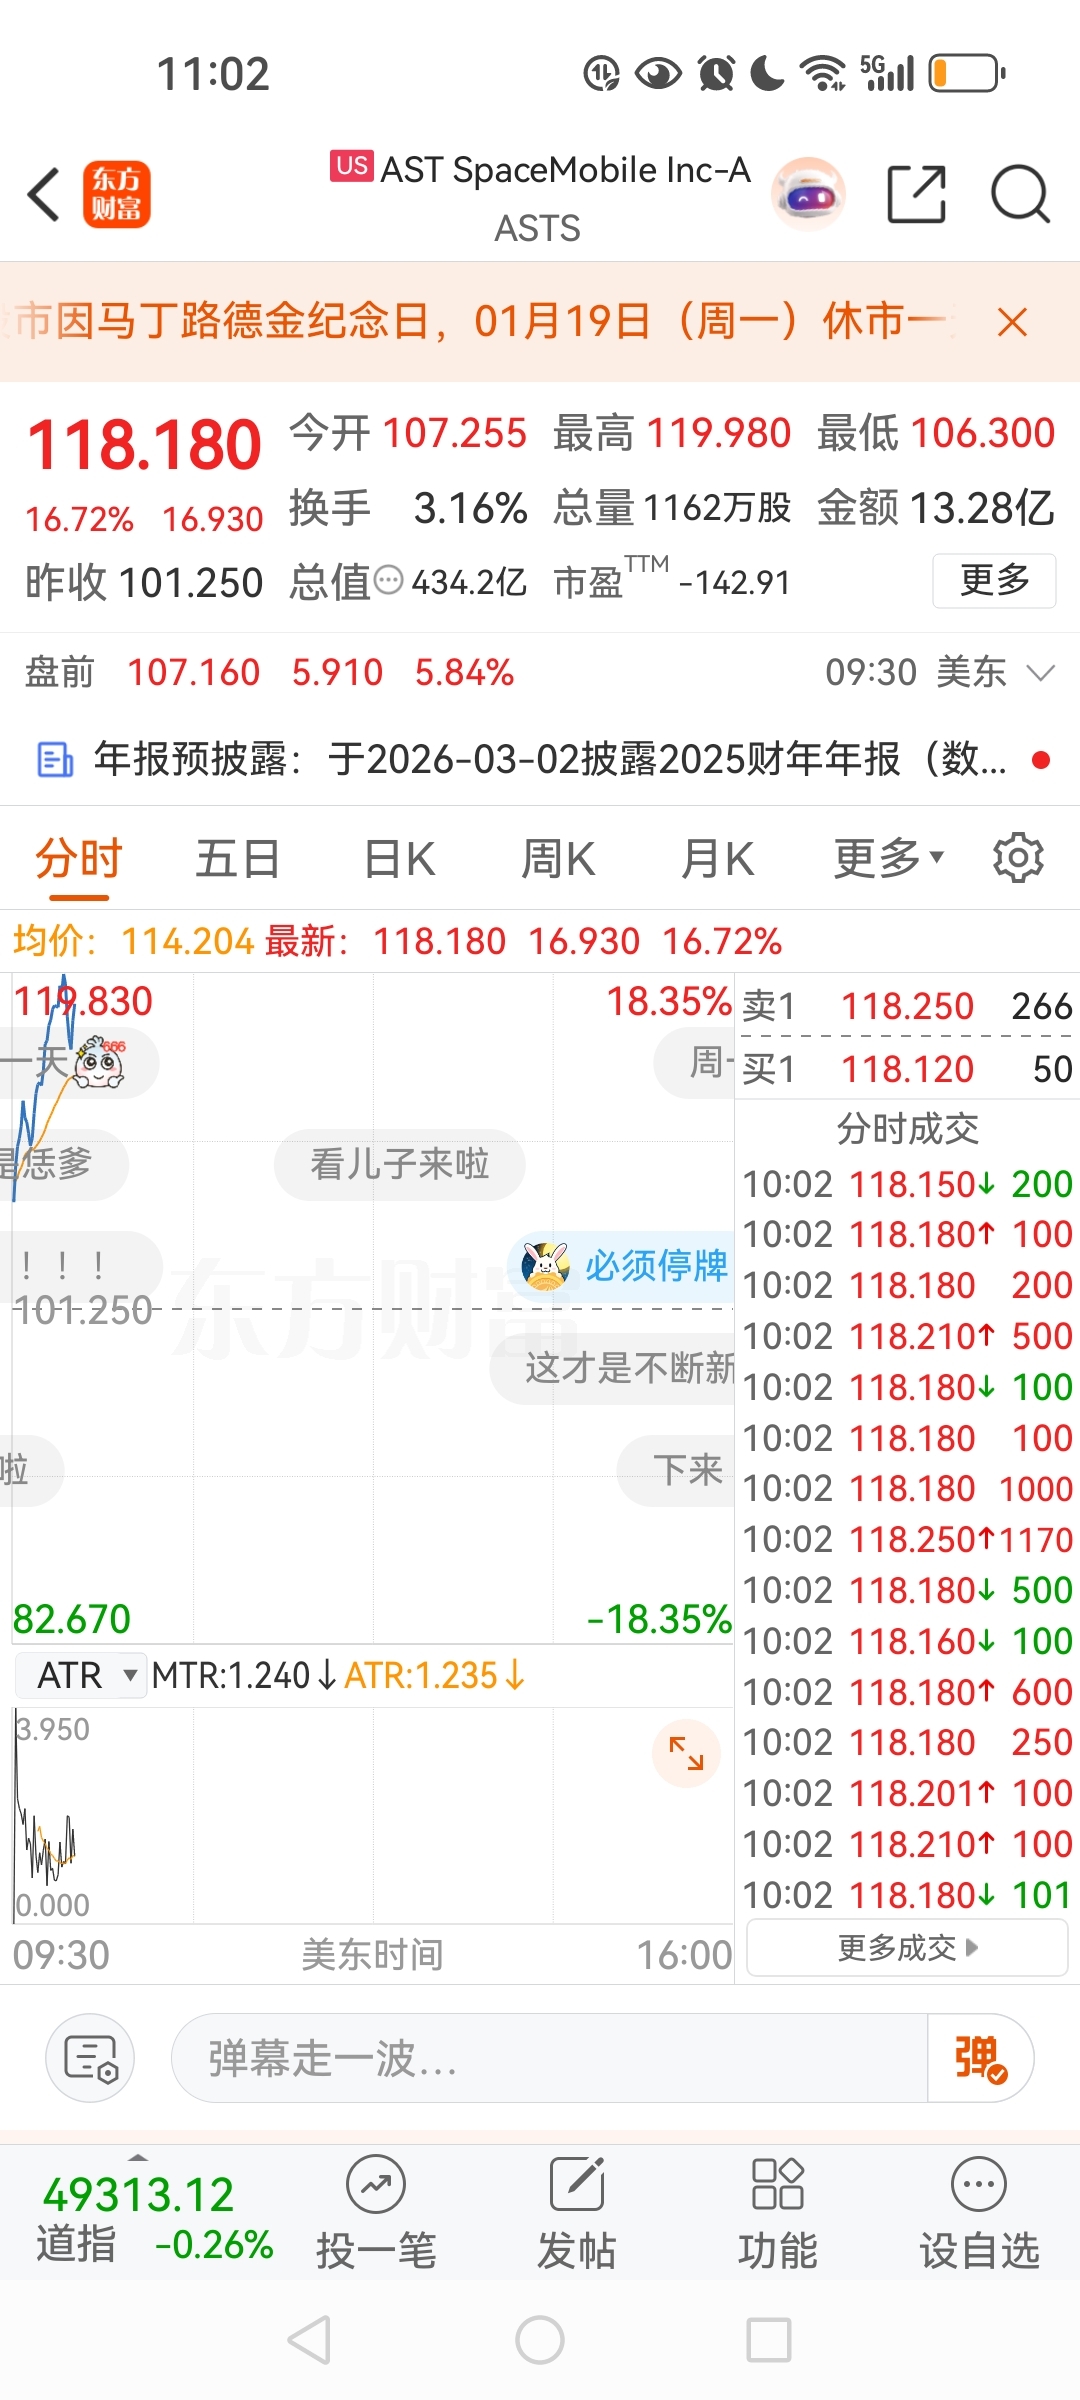Switch to the 日K chart tab
This screenshot has width=1080, height=2400.
click(x=399, y=859)
